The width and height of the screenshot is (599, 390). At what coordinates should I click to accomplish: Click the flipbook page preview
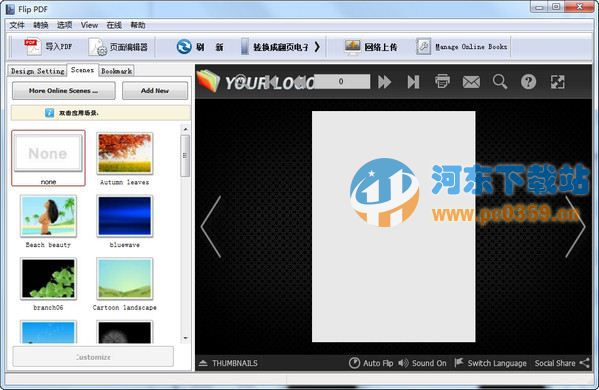click(393, 227)
